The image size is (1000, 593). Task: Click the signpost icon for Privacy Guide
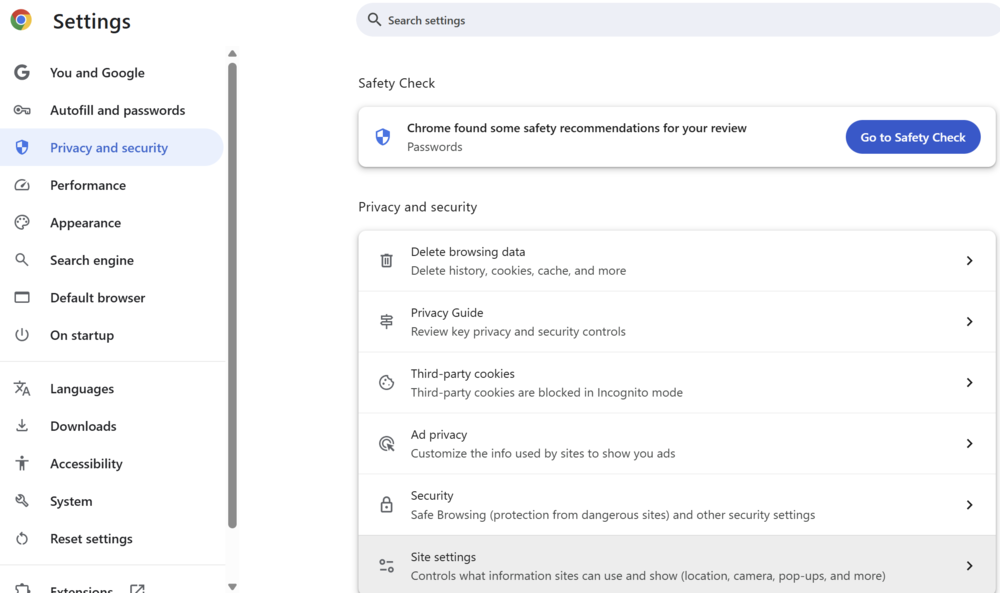click(x=386, y=321)
